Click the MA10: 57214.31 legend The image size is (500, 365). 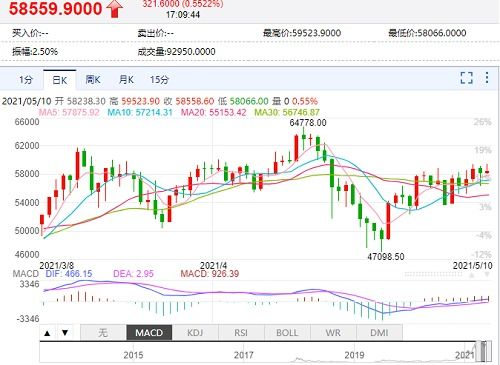click(140, 112)
